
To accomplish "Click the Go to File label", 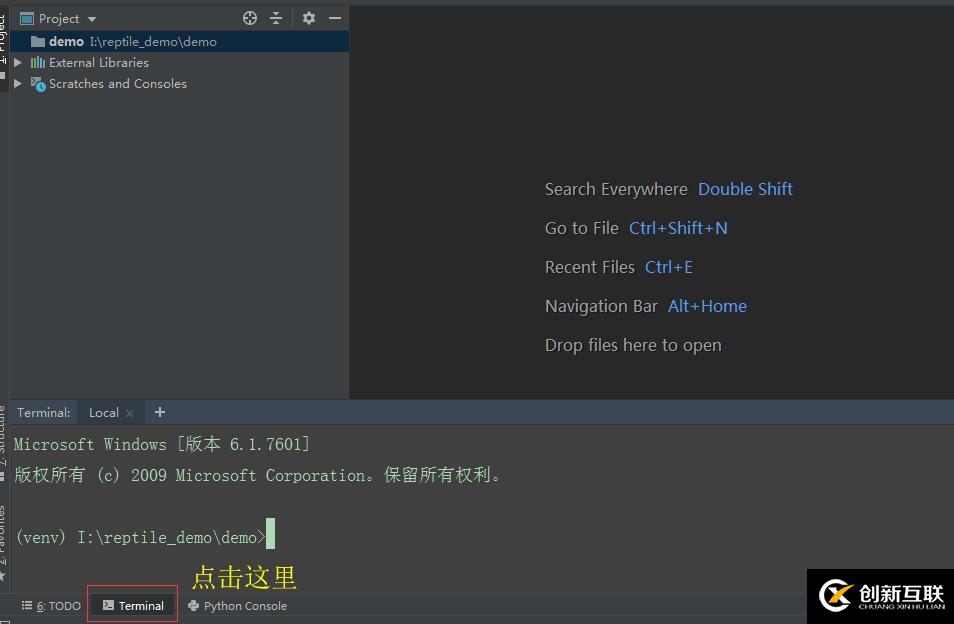I will 582,228.
